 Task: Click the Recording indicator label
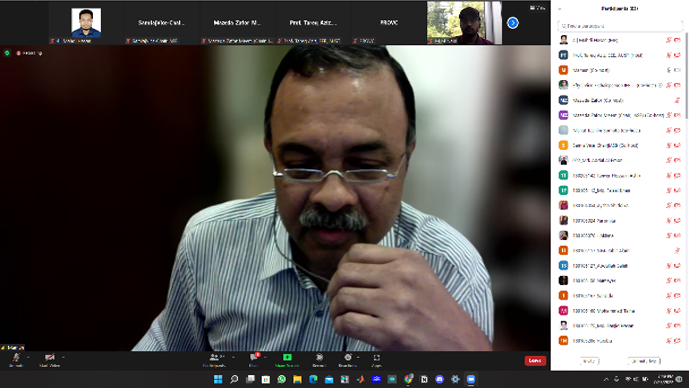tap(29, 53)
